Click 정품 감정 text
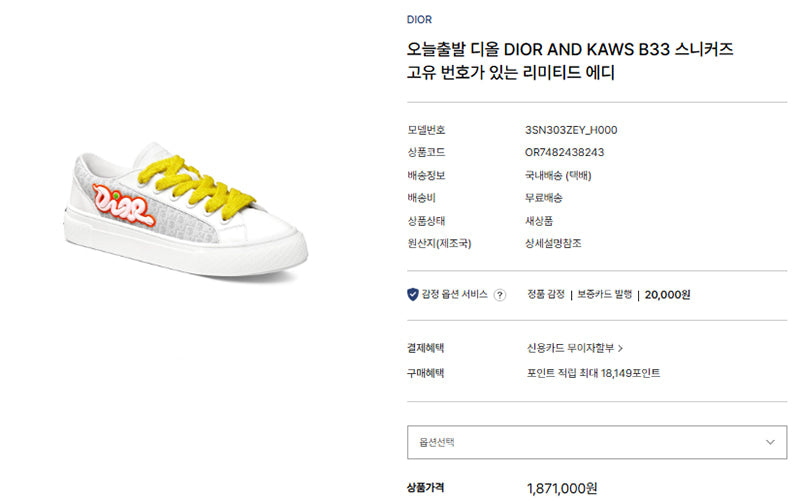Screen dimensions: 800x501 545,294
